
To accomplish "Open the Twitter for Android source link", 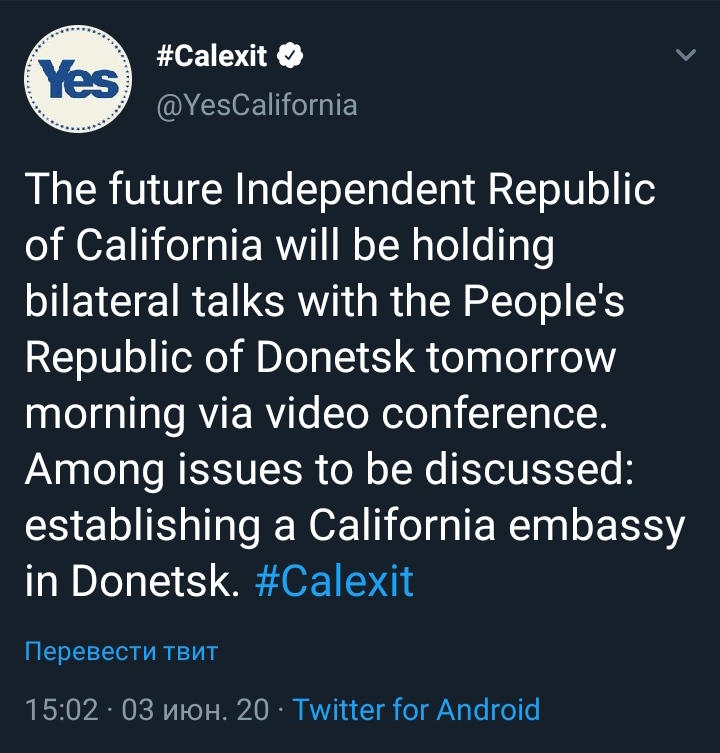I will pyautogui.click(x=416, y=709).
